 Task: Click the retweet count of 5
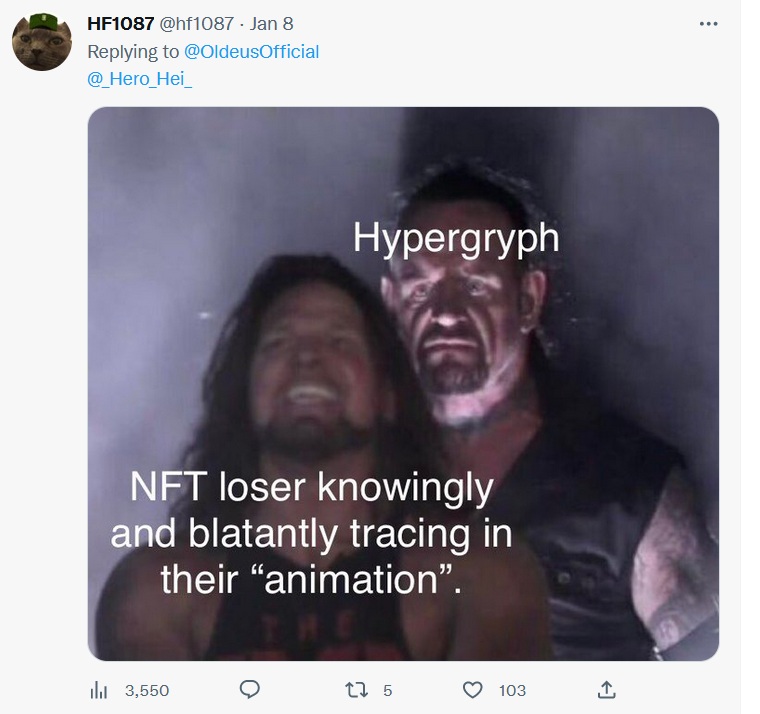point(387,690)
